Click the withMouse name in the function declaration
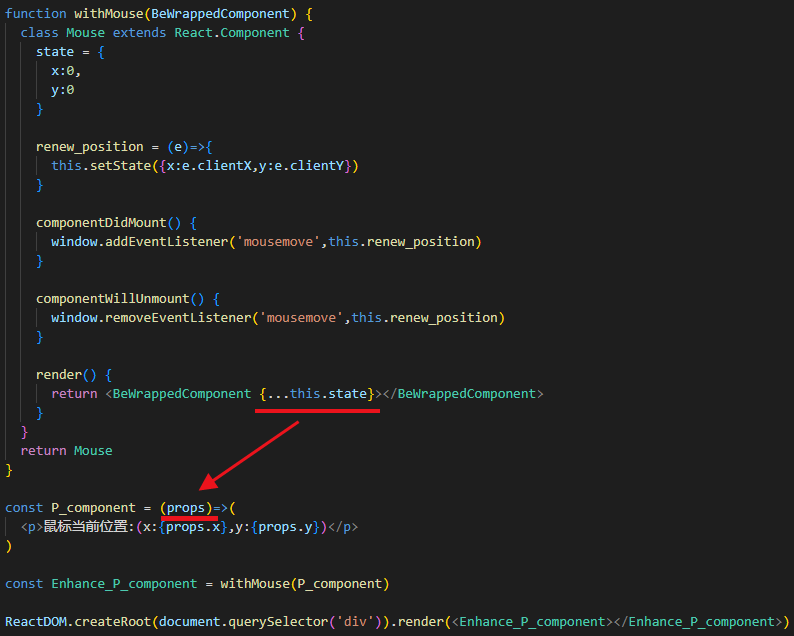Image resolution: width=794 pixels, height=636 pixels. (x=109, y=14)
